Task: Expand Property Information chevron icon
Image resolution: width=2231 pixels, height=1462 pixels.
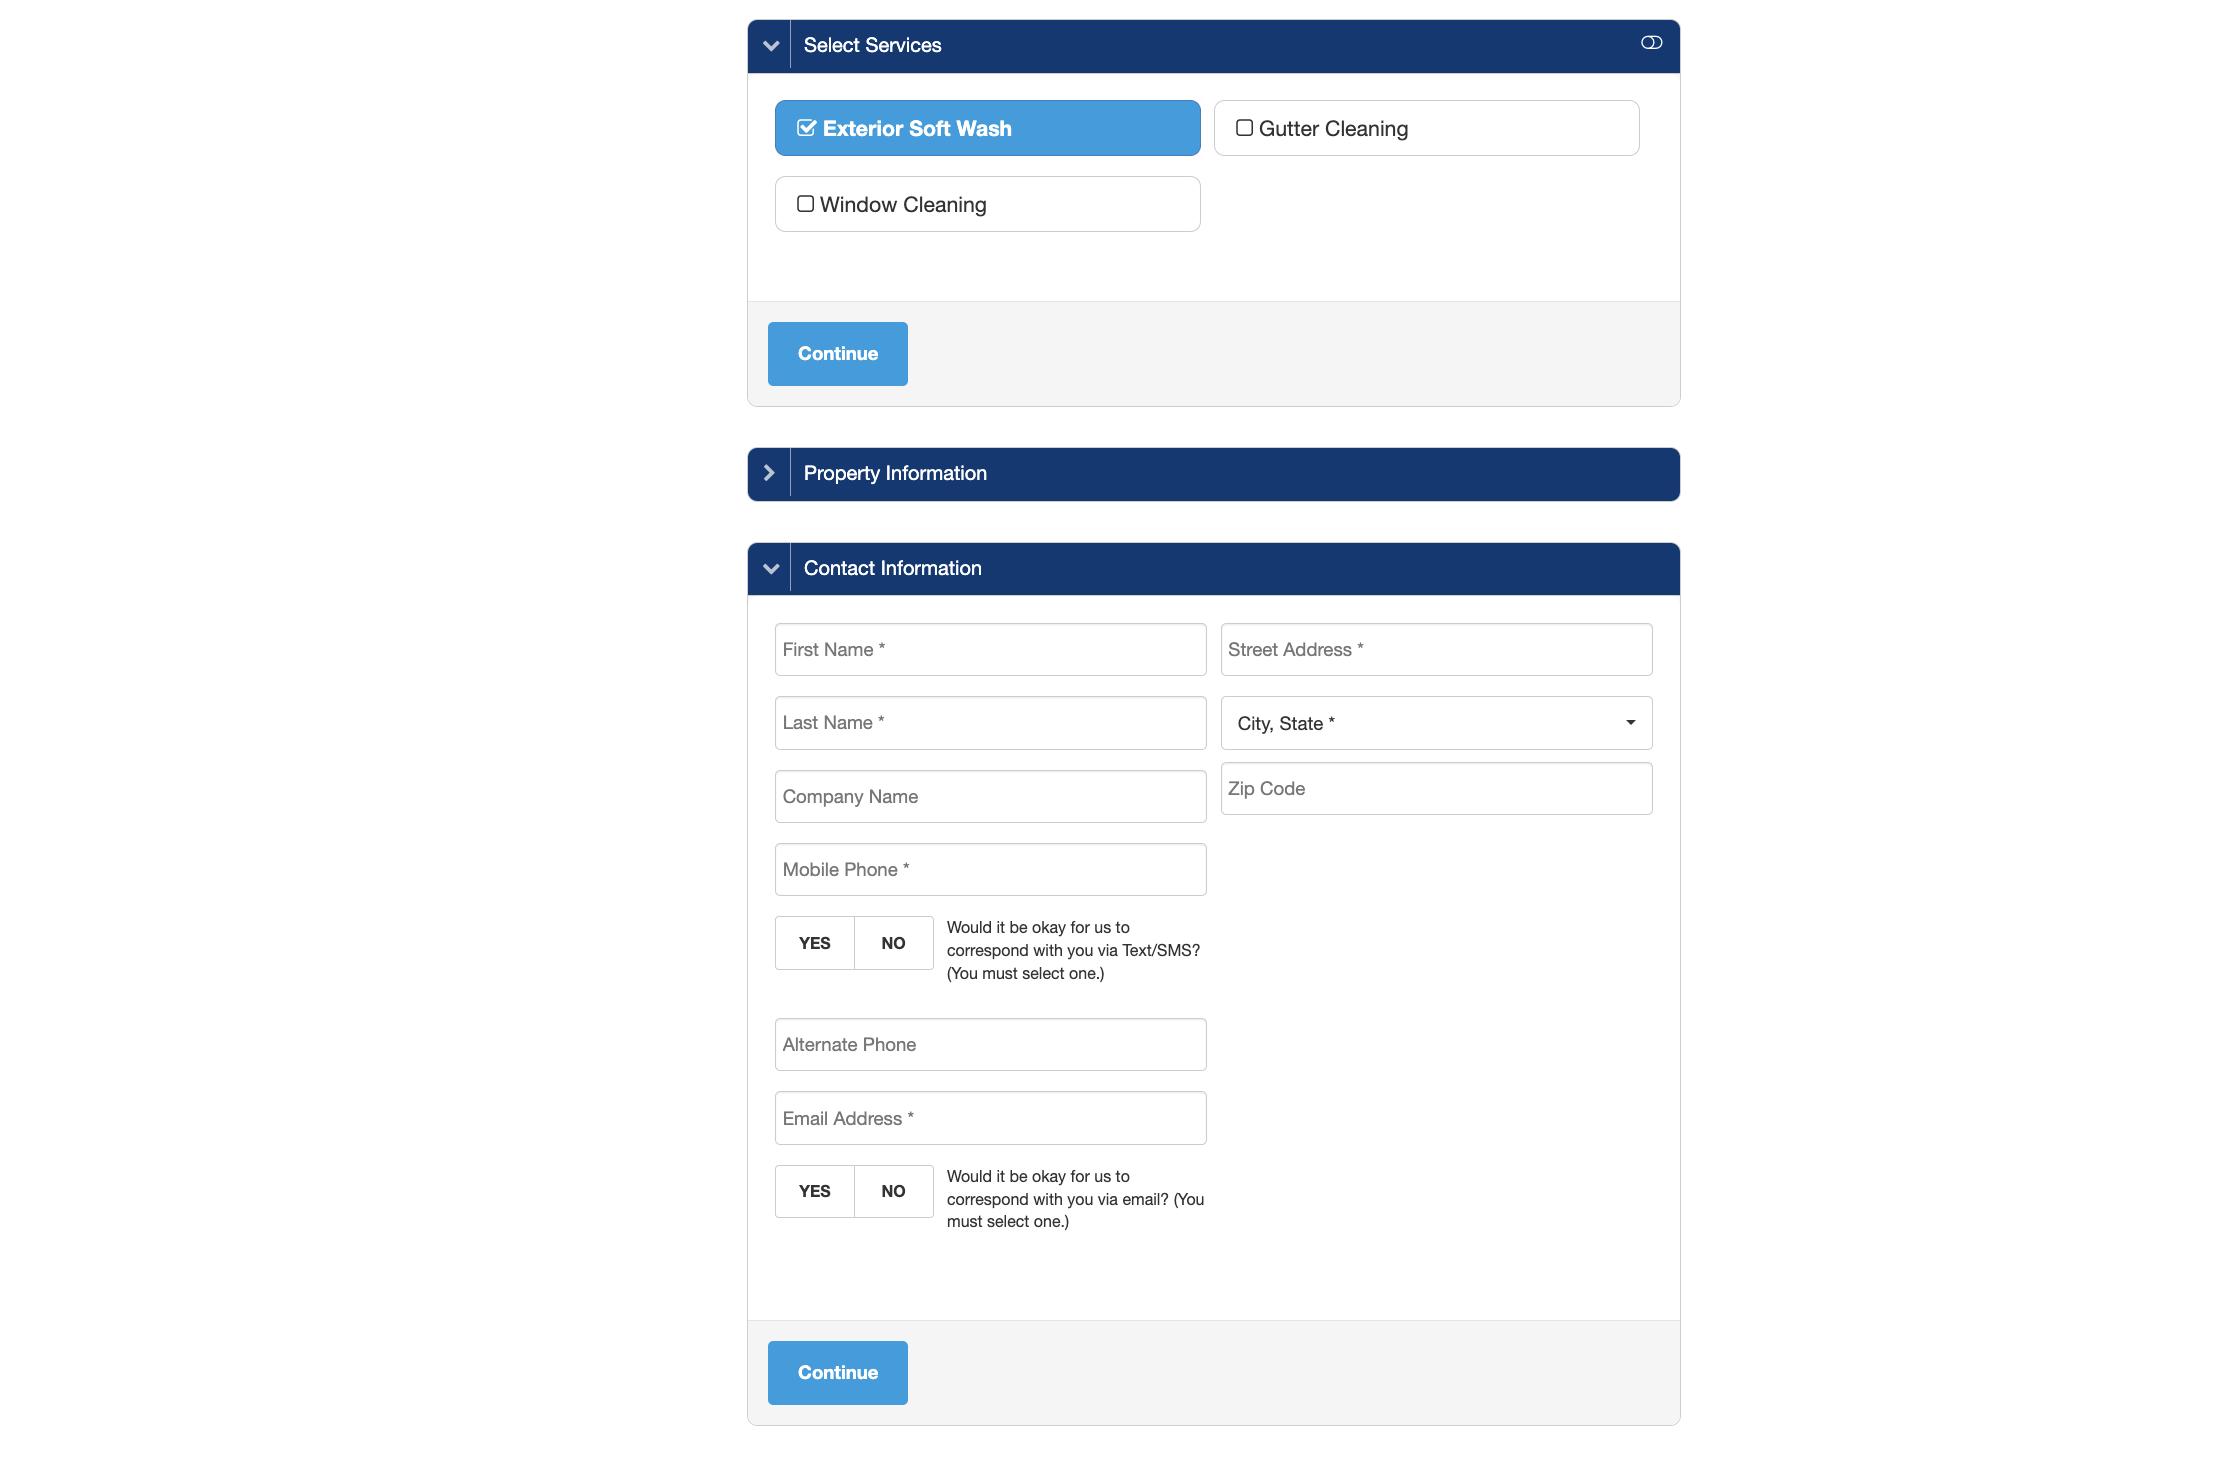Action: [769, 474]
